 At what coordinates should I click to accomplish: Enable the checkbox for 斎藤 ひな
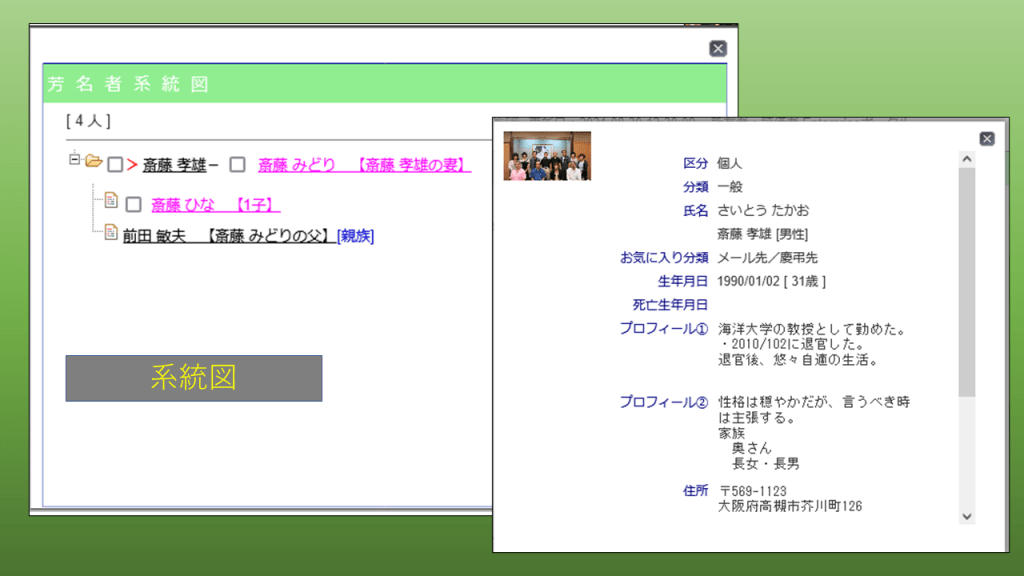point(133,205)
